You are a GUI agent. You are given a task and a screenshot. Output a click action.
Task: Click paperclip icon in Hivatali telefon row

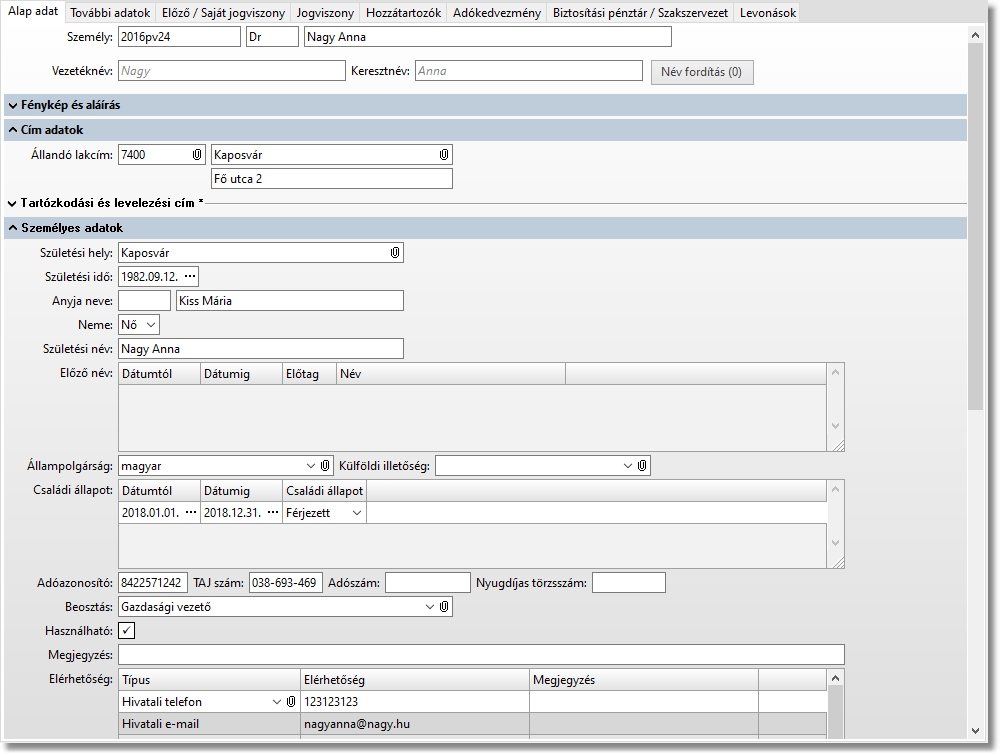pyautogui.click(x=291, y=701)
